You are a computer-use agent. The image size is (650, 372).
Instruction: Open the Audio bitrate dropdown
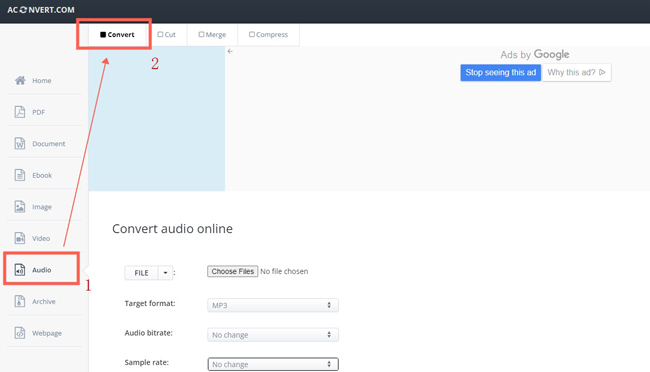[273, 335]
